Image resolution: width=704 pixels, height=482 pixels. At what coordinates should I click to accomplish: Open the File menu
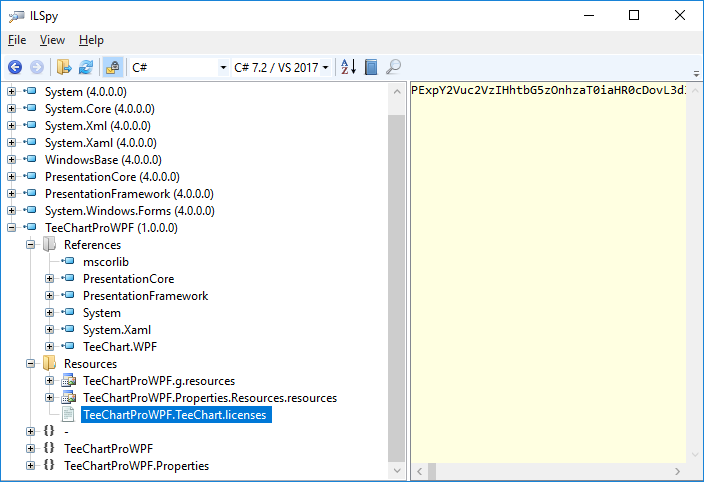(x=17, y=40)
